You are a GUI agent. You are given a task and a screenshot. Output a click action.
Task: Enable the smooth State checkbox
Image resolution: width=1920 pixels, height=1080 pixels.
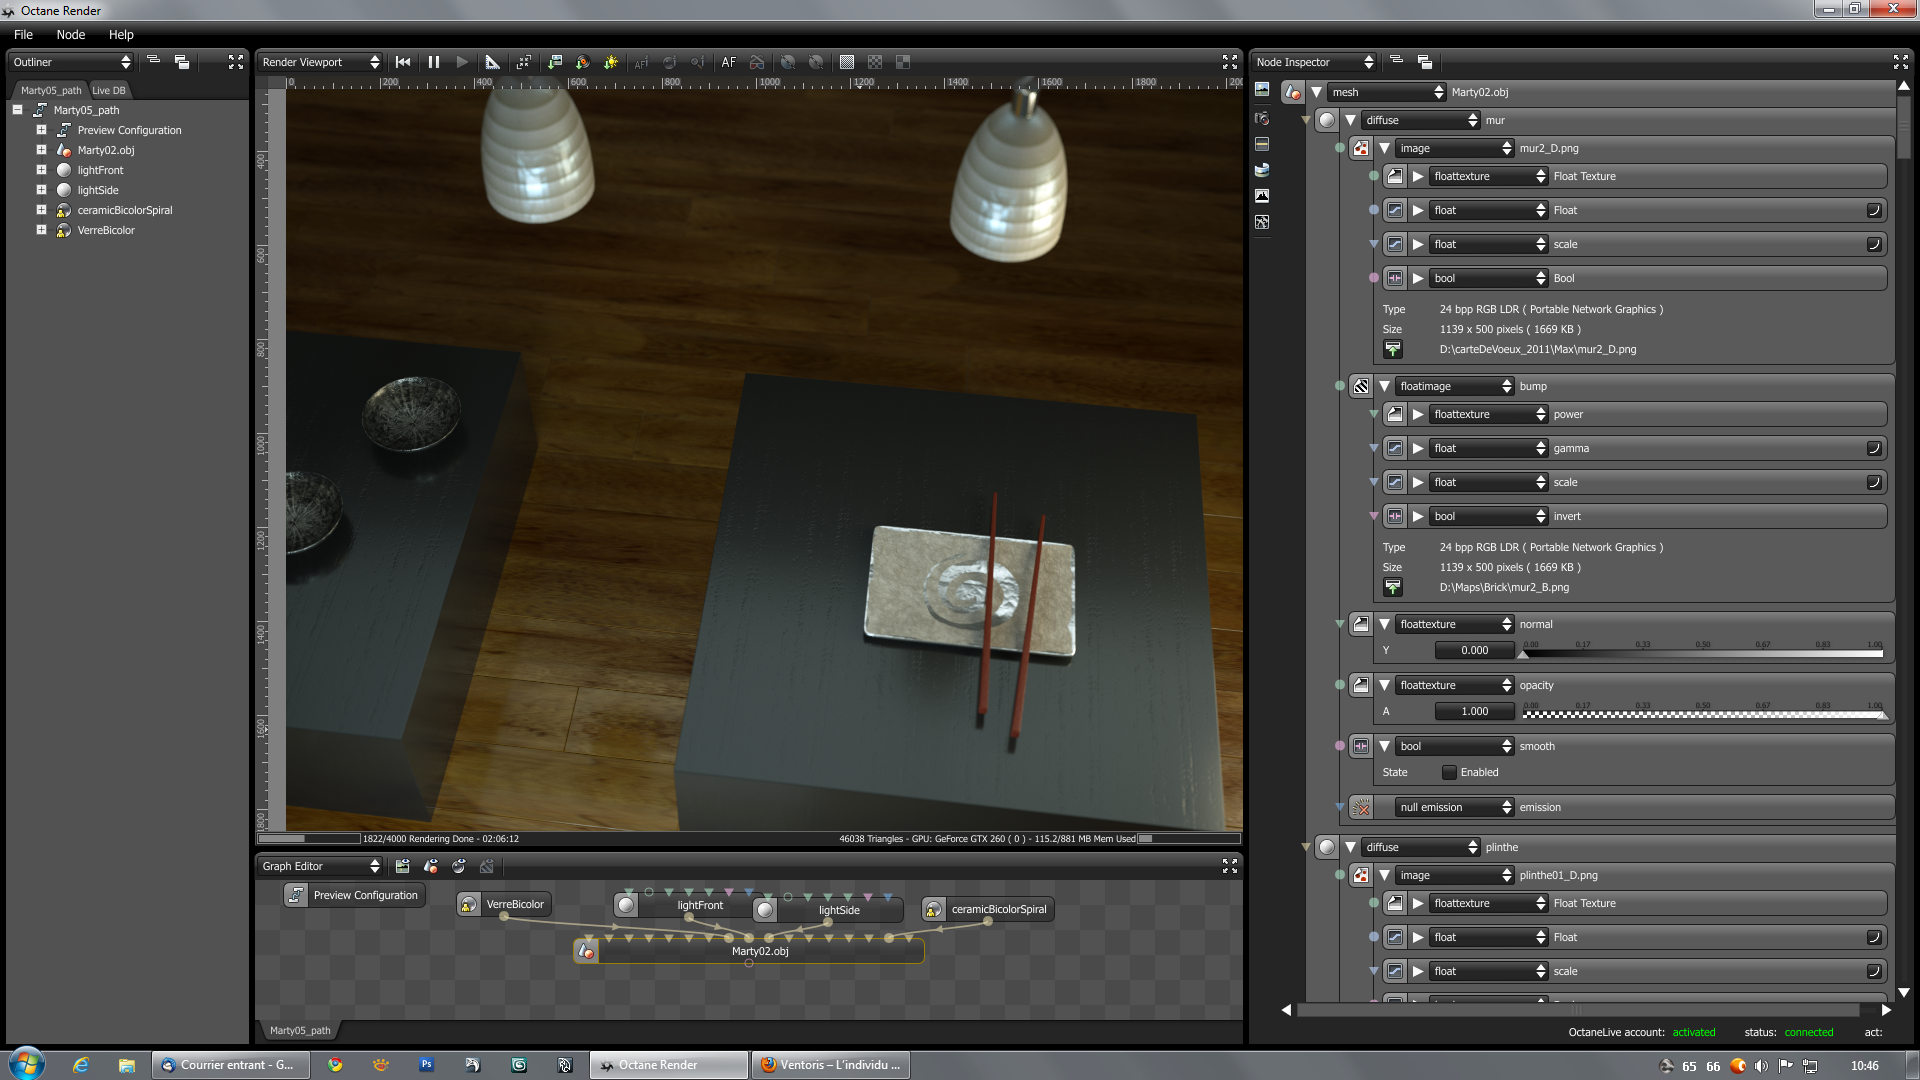[x=1449, y=772]
